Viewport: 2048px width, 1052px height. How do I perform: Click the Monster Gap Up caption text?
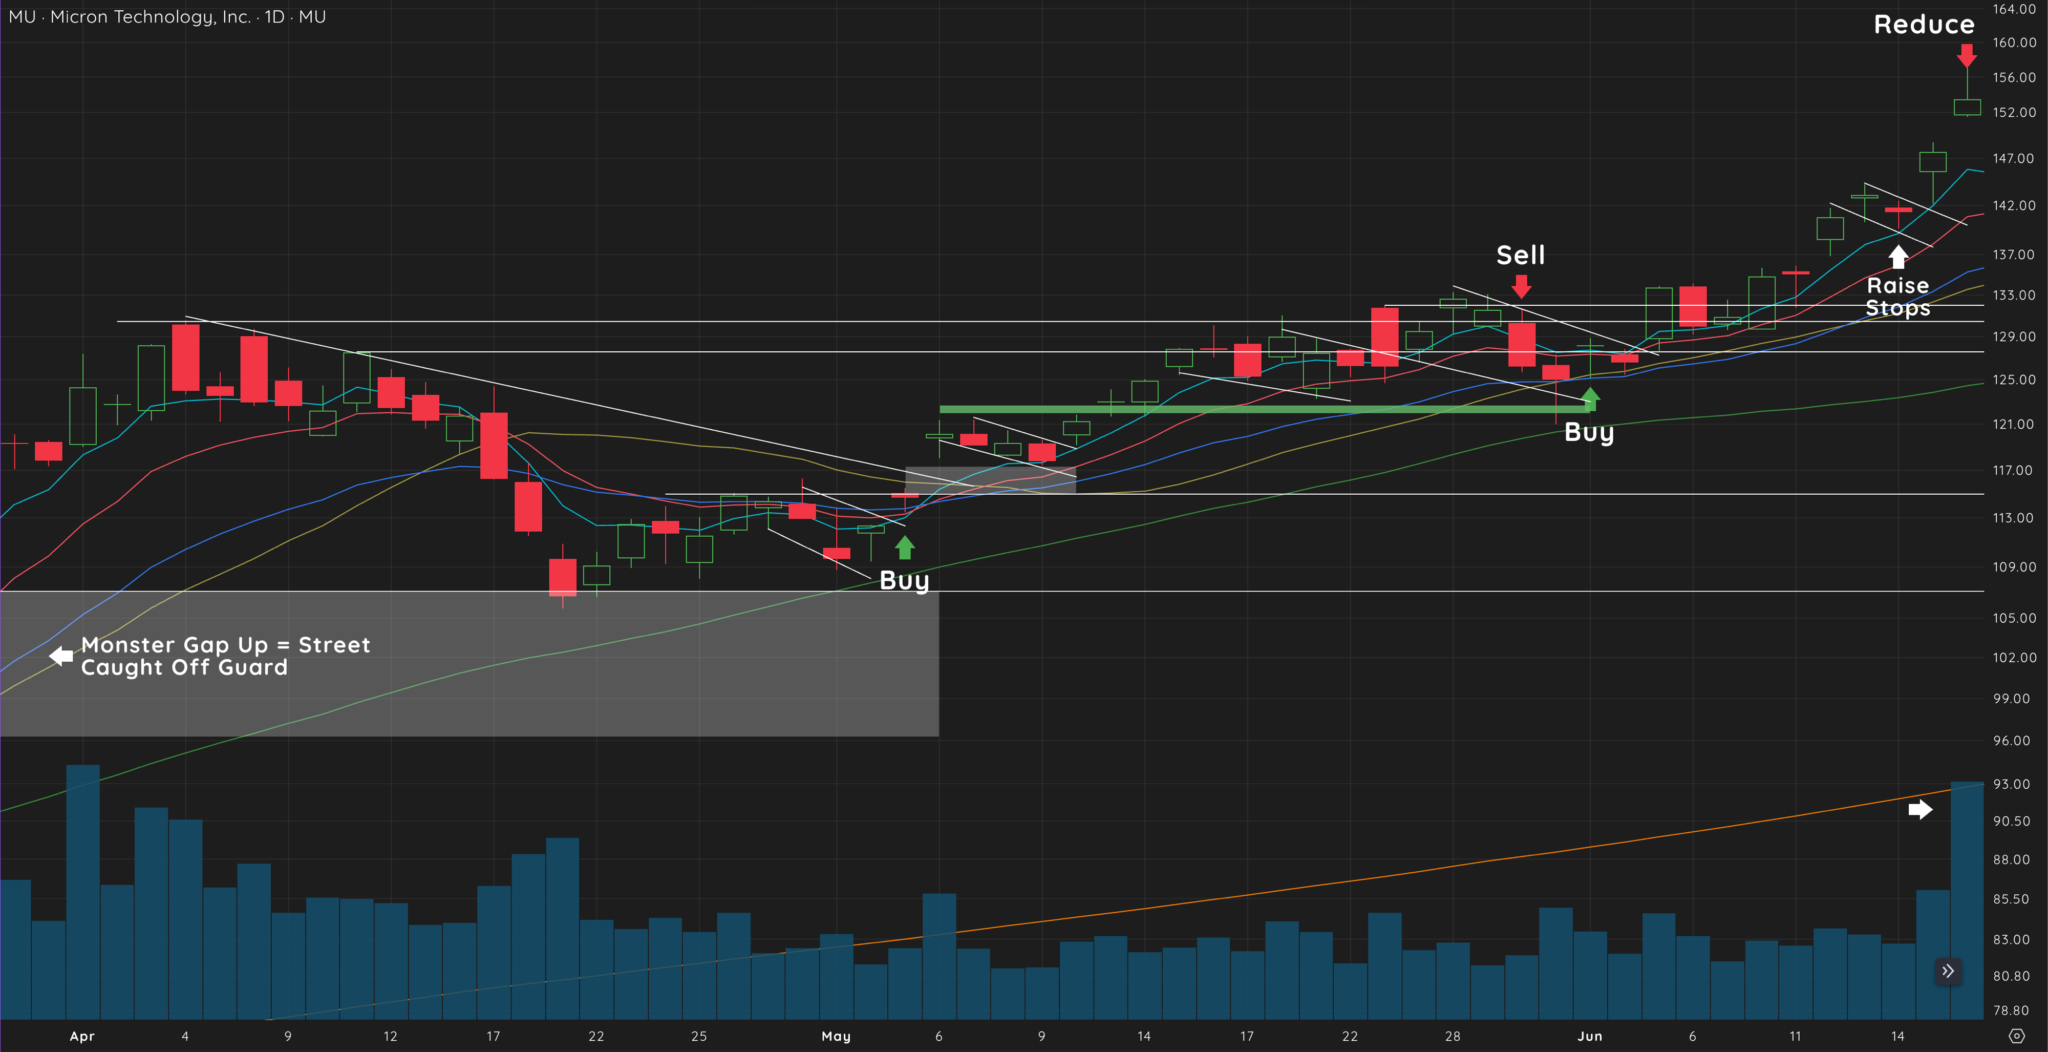[x=224, y=656]
